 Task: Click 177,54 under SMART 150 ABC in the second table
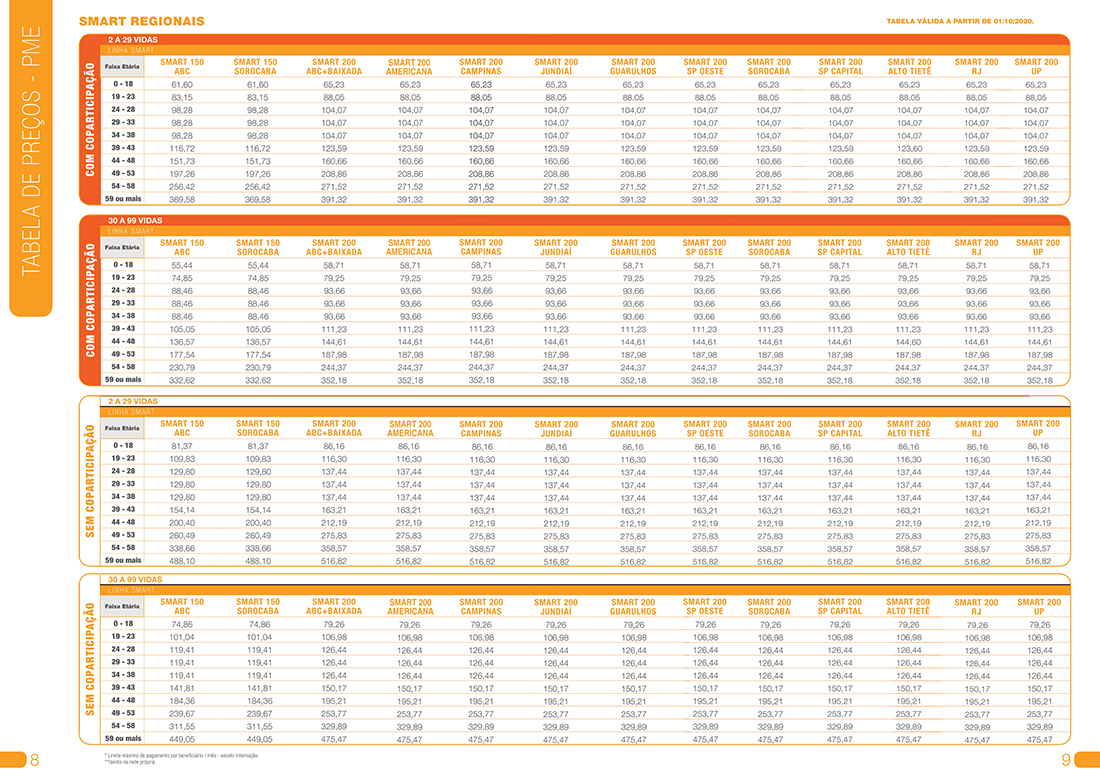point(182,355)
